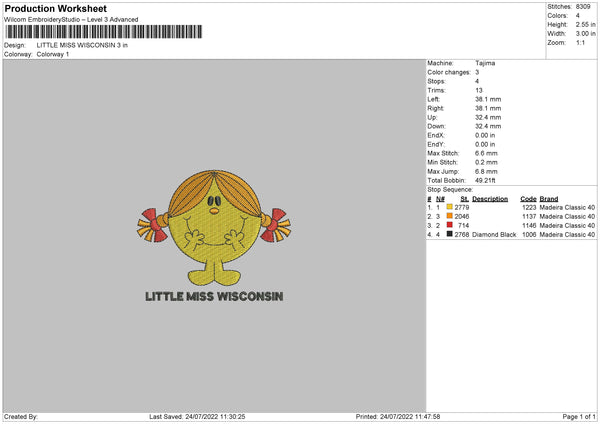The image size is (600, 424).
Task: Click design name 'LITTLE MISS WISCONSIN 3 in'
Action: (x=82, y=45)
